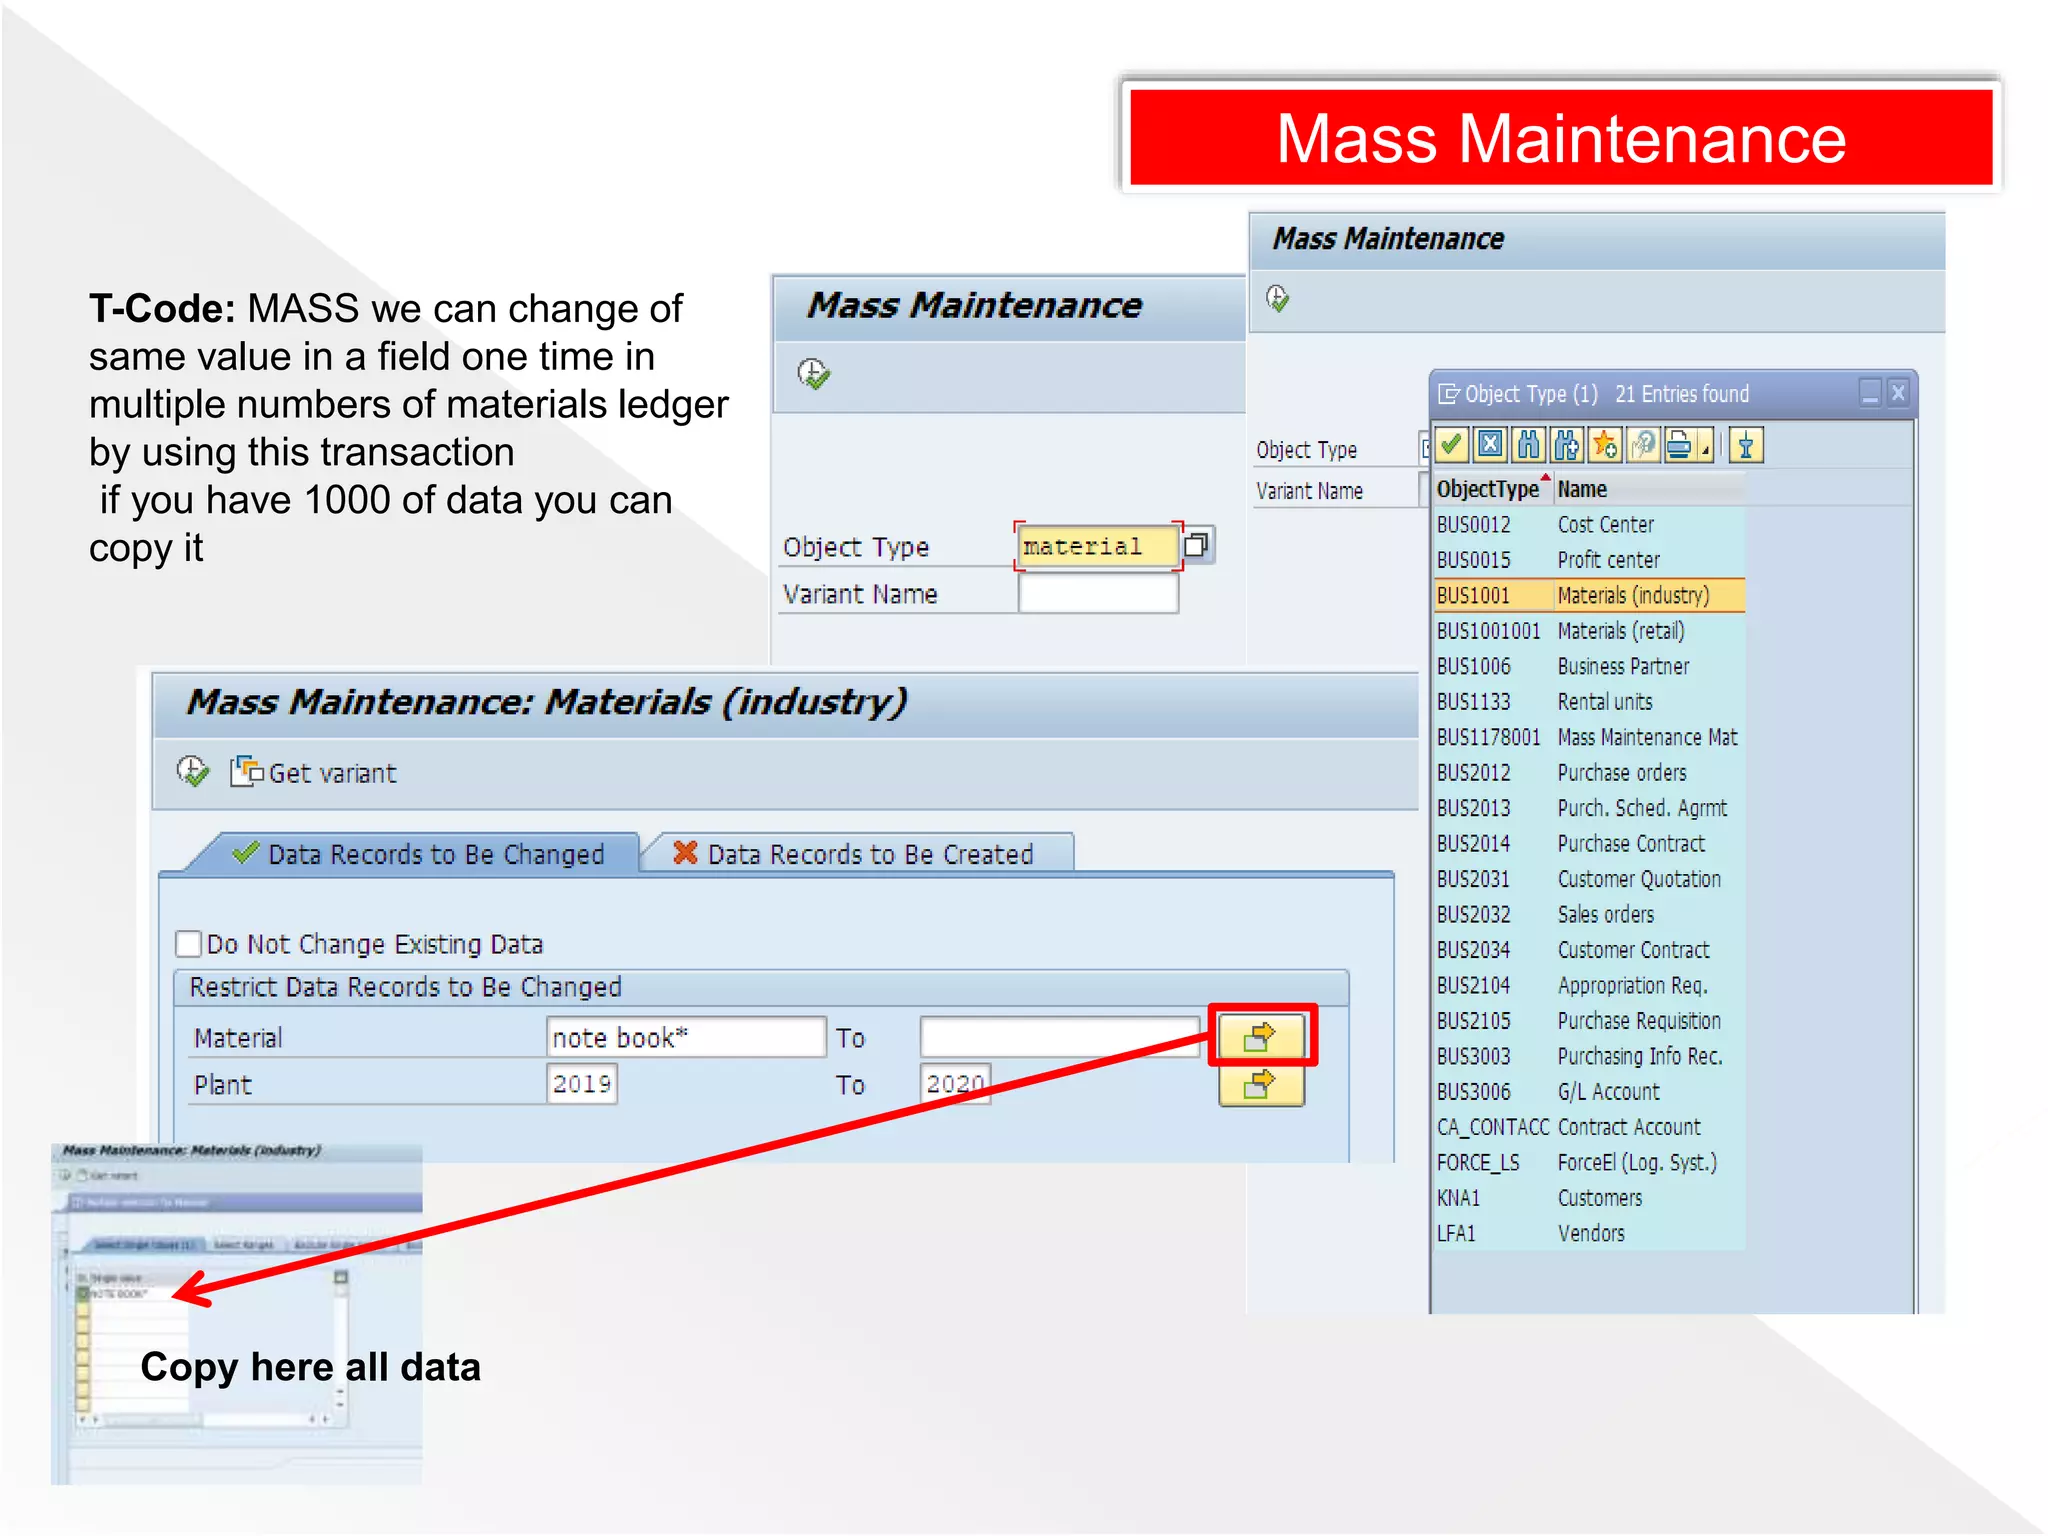The height and width of the screenshot is (1536, 2048).
Task: Click Execute clock icon in back Mass Maintenance window
Action: [1278, 298]
